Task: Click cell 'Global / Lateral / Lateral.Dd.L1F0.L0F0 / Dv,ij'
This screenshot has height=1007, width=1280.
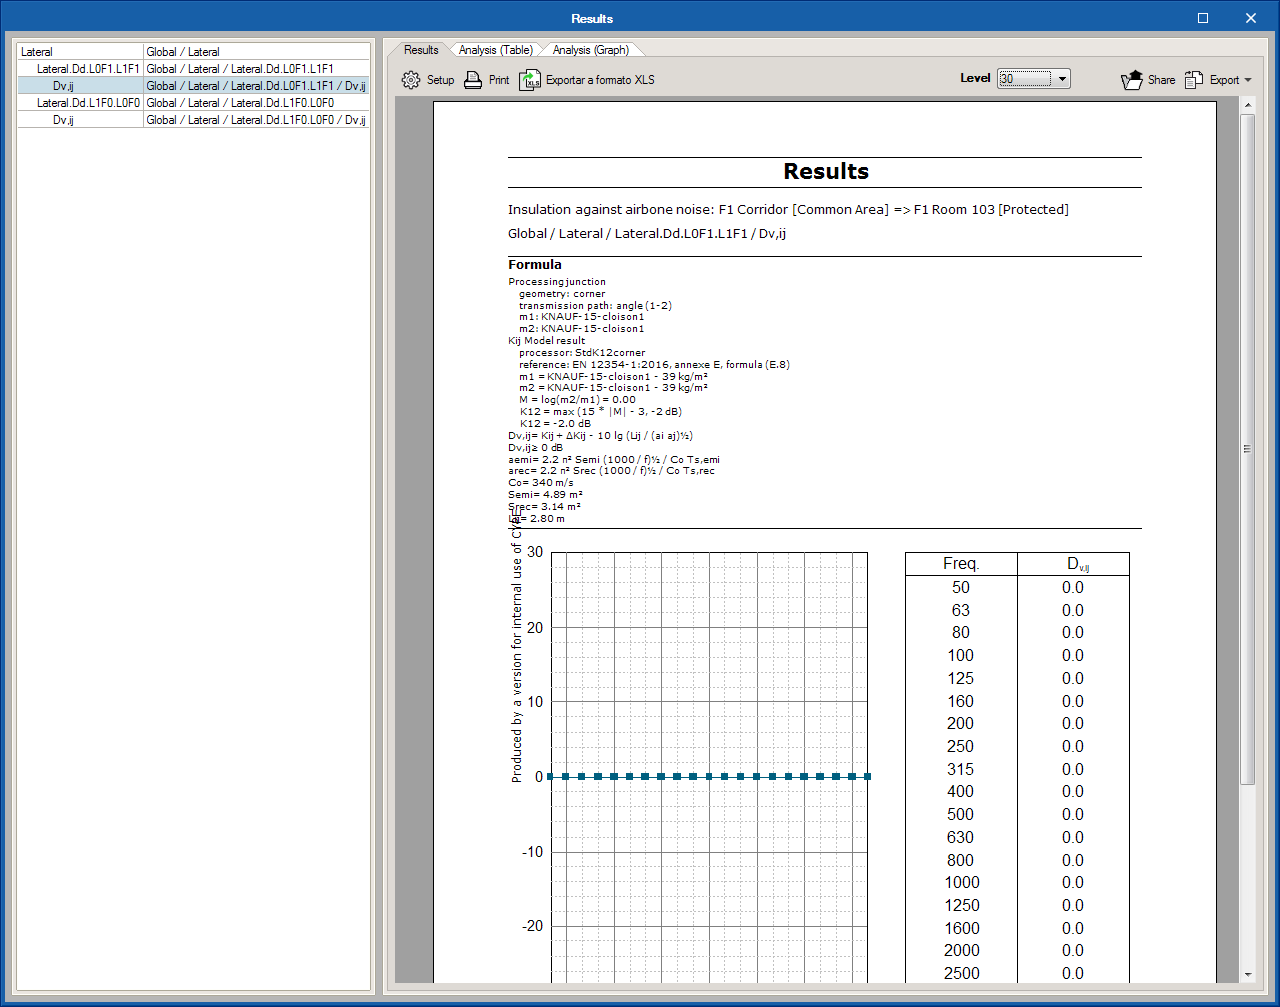Action: point(256,120)
